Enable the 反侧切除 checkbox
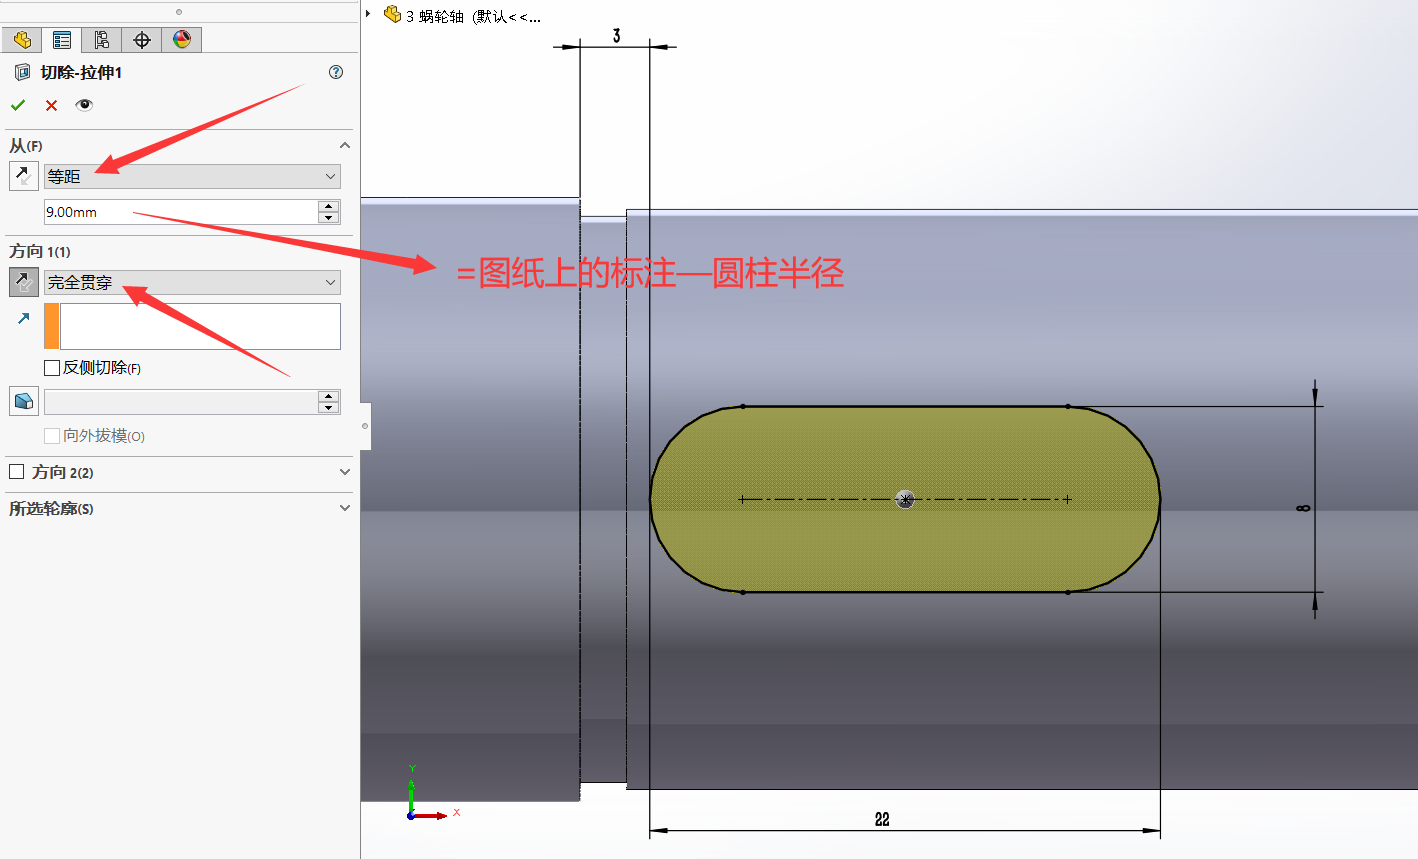Image resolution: width=1418 pixels, height=859 pixels. click(52, 368)
